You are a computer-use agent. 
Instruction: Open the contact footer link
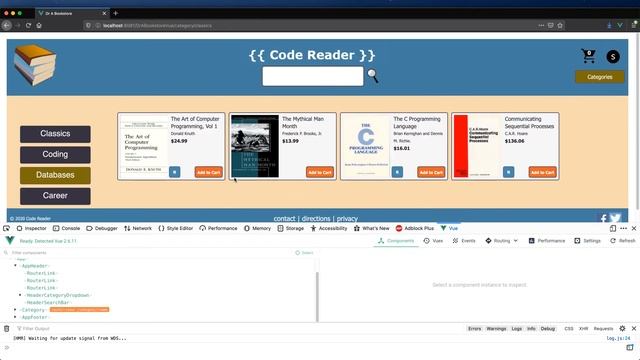click(284, 219)
